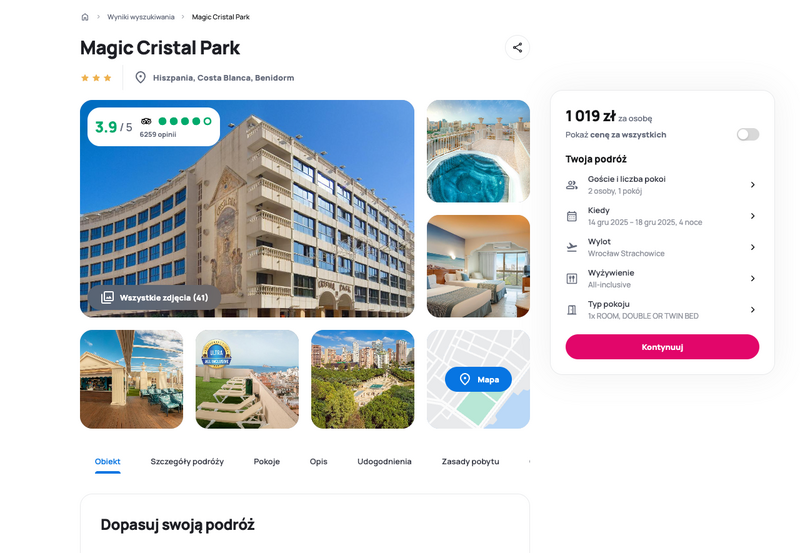Image resolution: width=800 pixels, height=553 pixels.
Task: Go back to Wyniki wyszukiwania breadcrumb
Action: 141,17
